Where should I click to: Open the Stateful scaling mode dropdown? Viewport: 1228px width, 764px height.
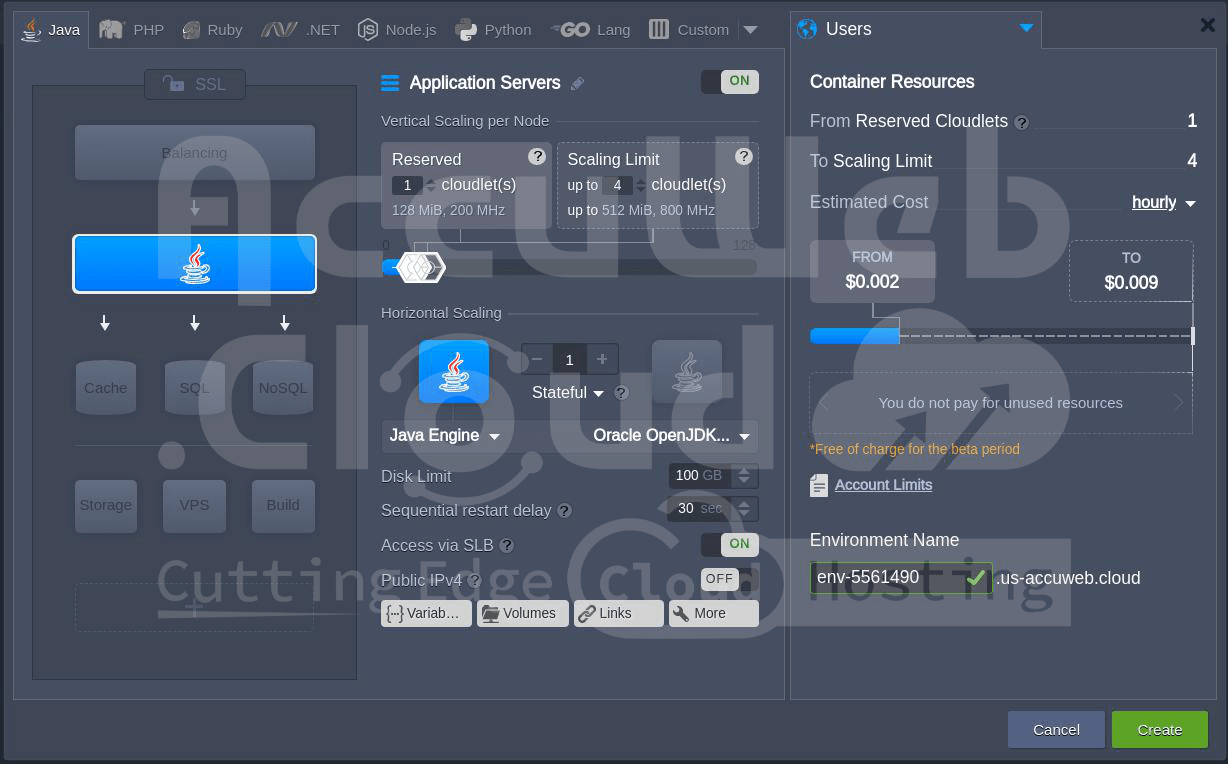tap(568, 393)
